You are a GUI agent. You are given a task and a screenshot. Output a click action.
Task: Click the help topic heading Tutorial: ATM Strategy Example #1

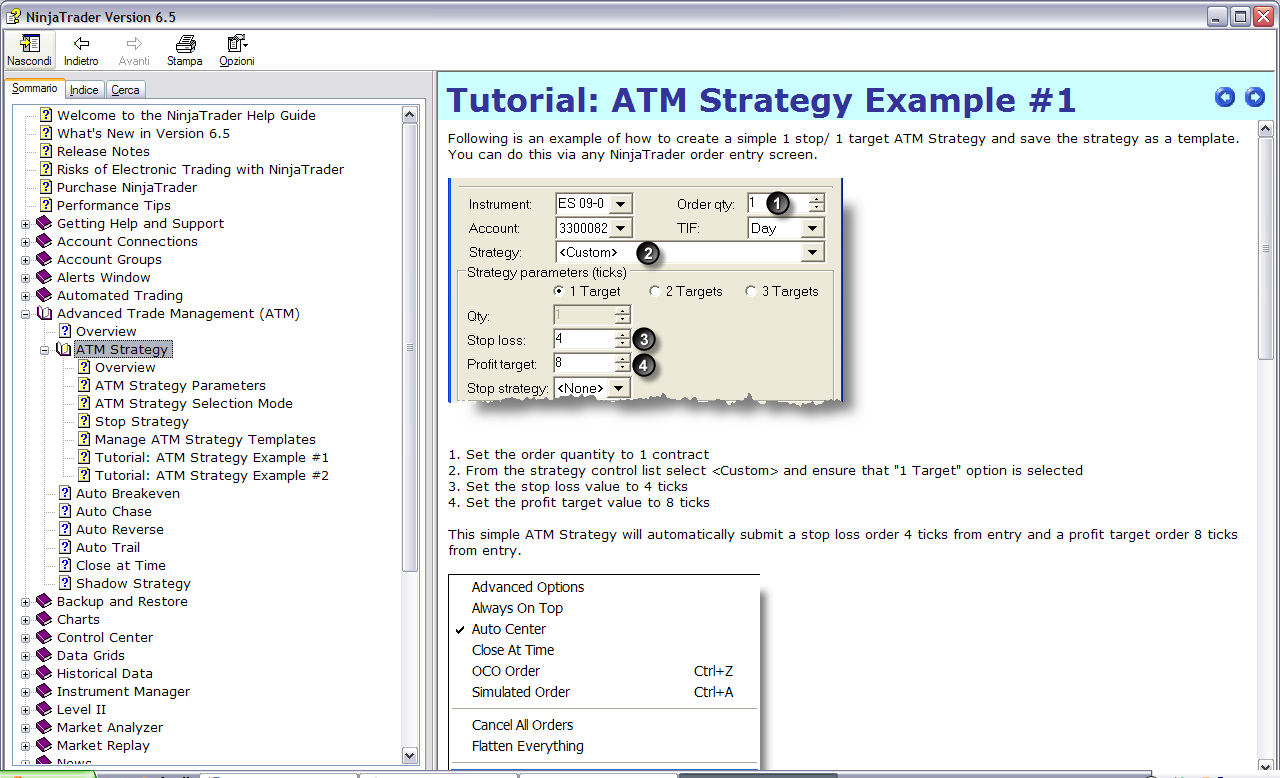[x=761, y=100]
